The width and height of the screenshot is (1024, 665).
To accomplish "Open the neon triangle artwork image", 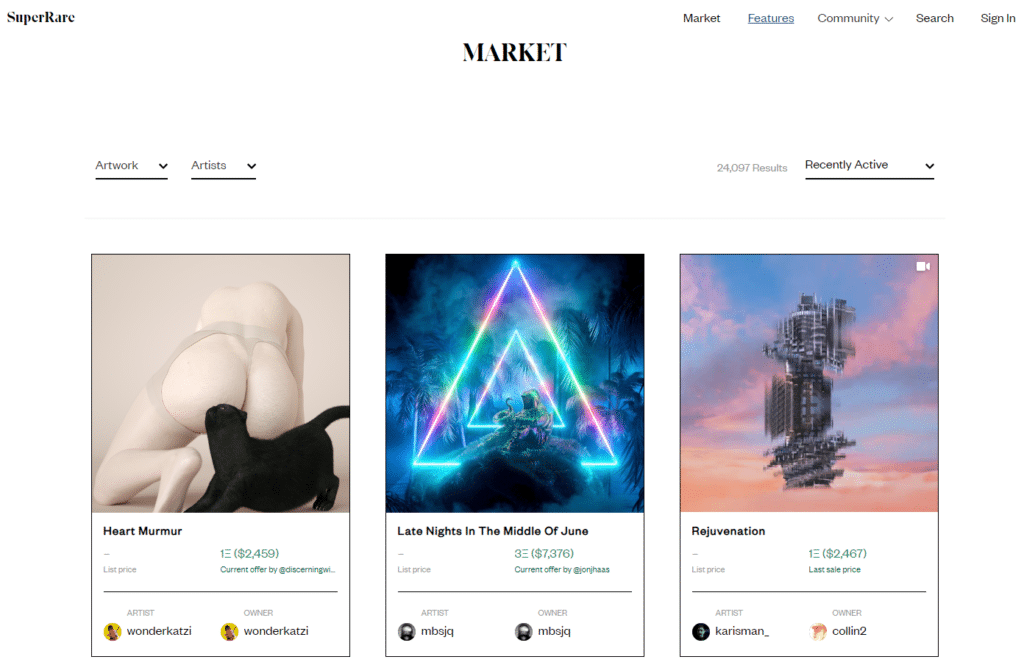I will (x=515, y=383).
